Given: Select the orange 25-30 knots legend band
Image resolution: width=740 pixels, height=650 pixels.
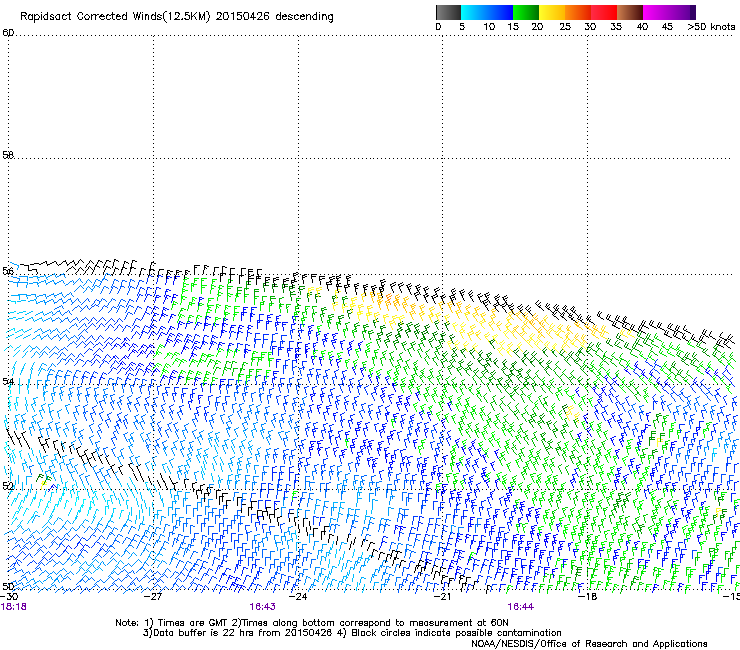Looking at the screenshot, I should [578, 12].
